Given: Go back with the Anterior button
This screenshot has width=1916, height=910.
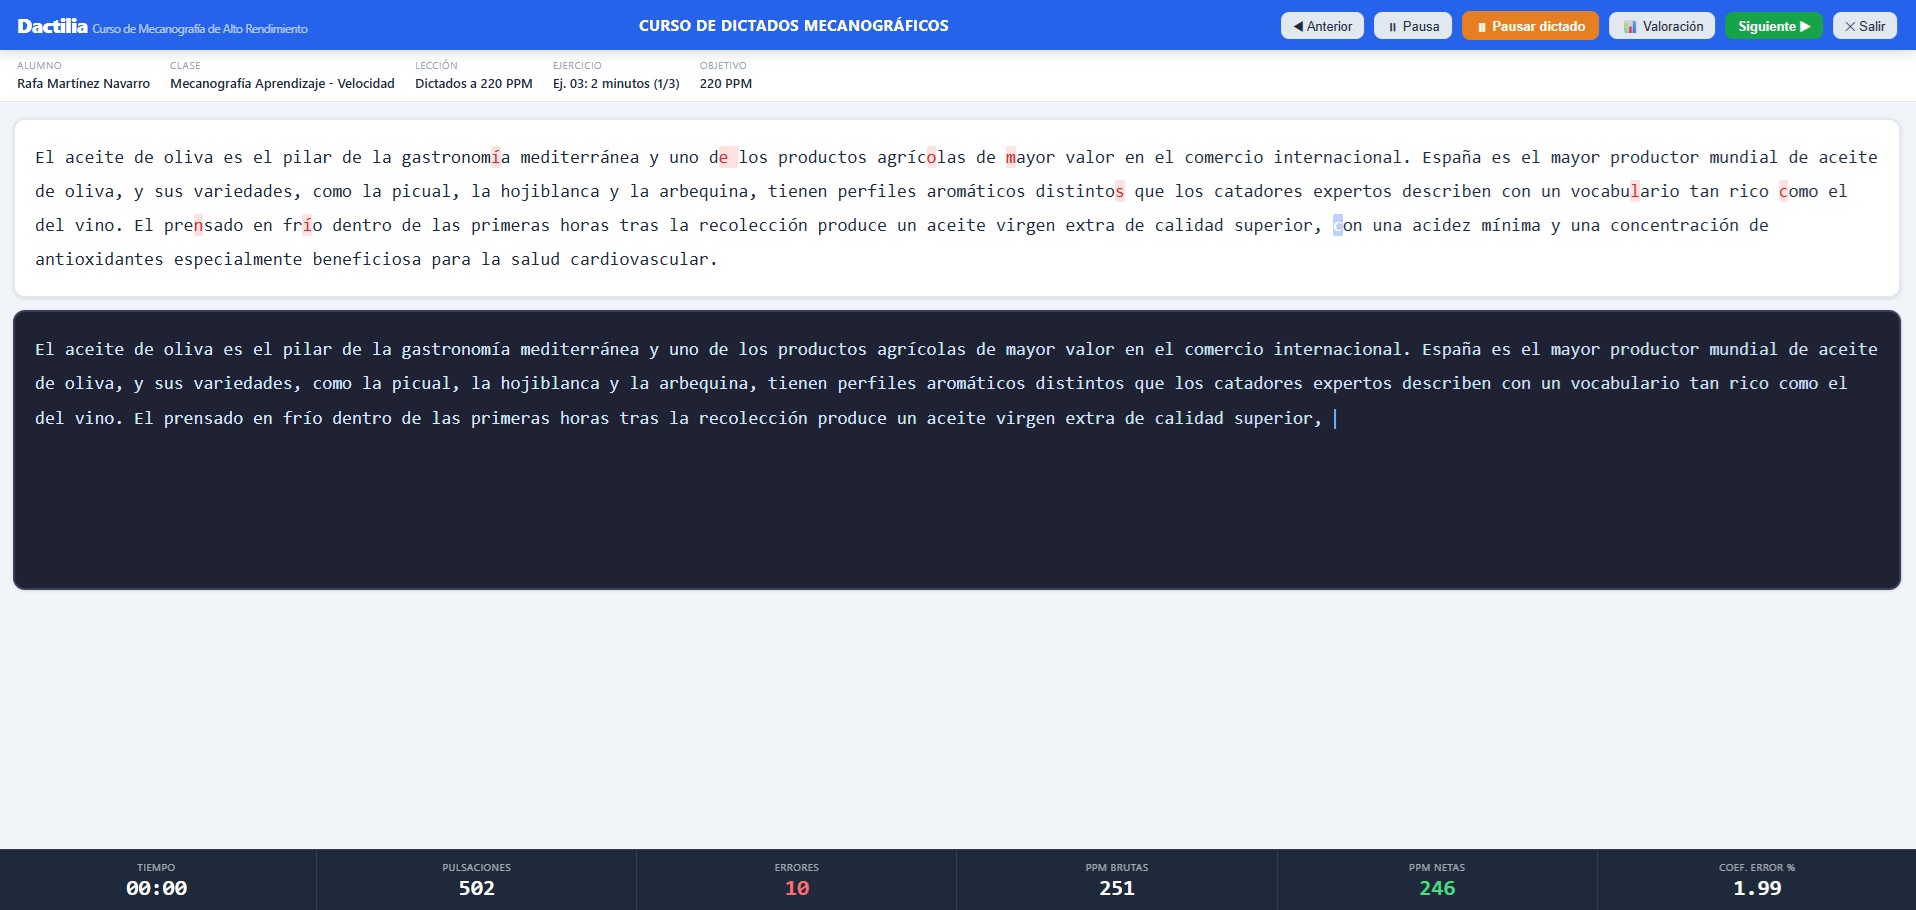Looking at the screenshot, I should click(1322, 26).
